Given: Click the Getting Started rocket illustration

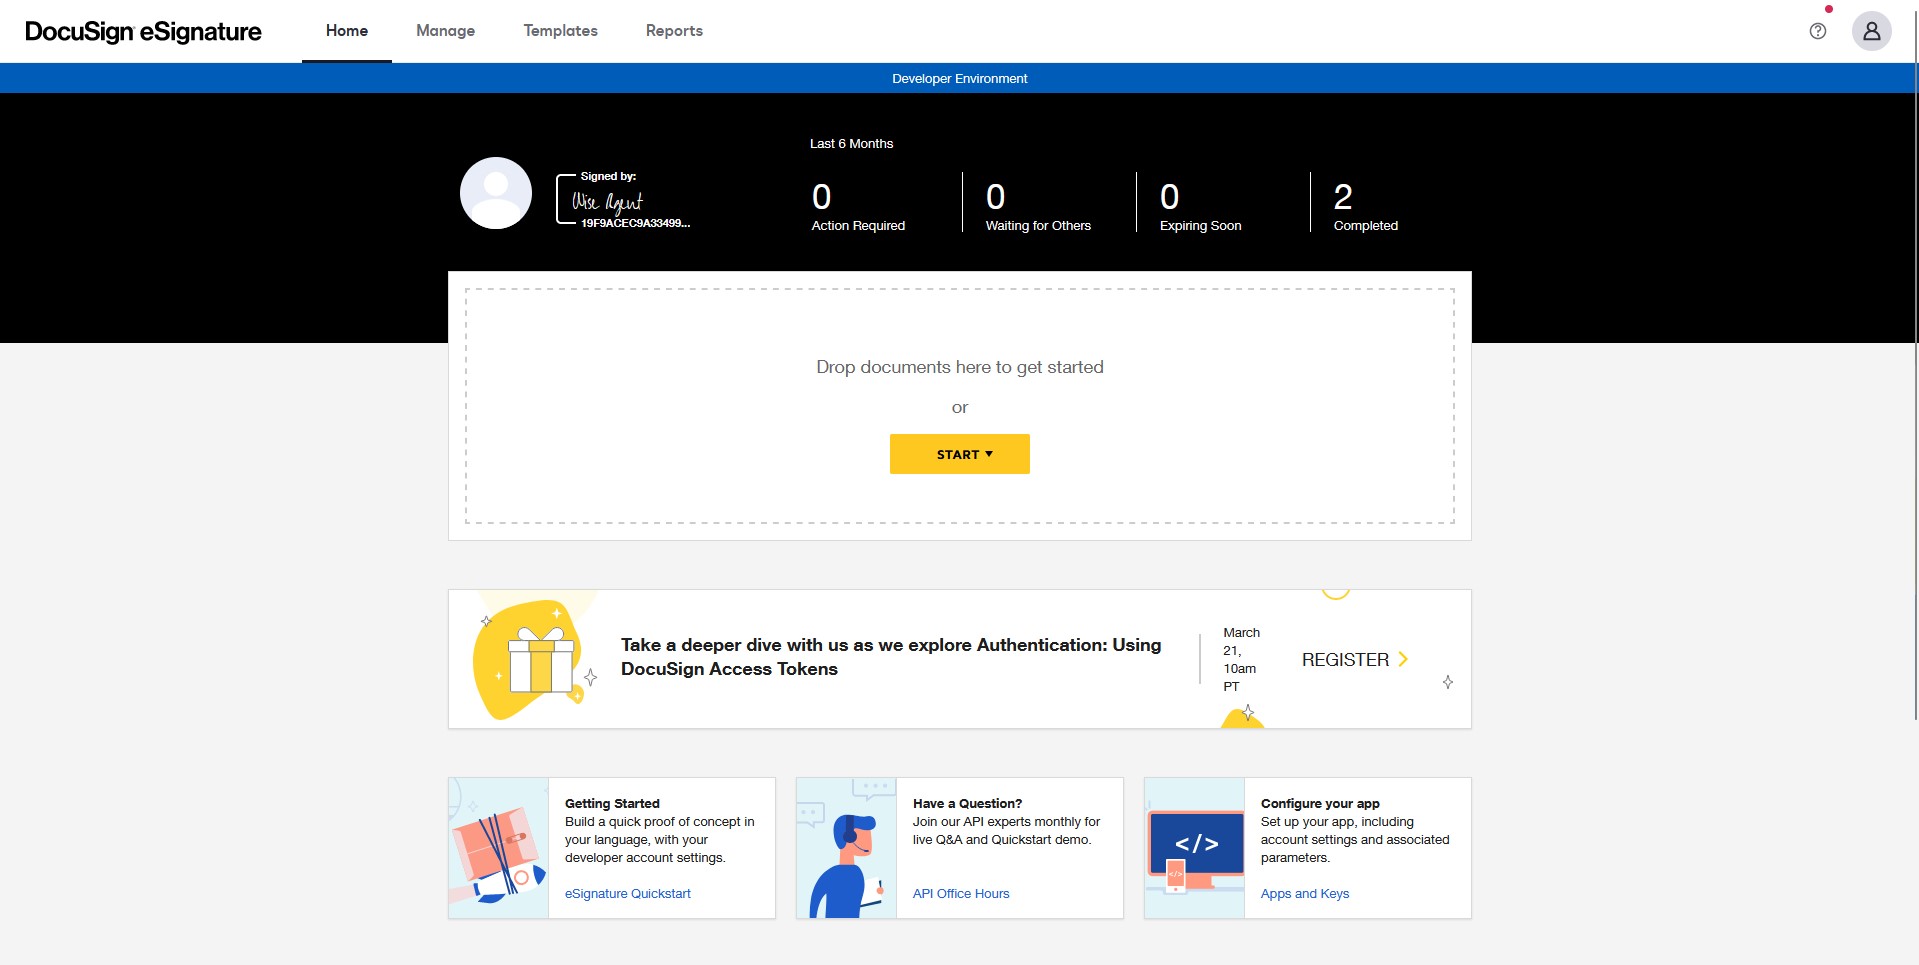Looking at the screenshot, I should pyautogui.click(x=498, y=848).
